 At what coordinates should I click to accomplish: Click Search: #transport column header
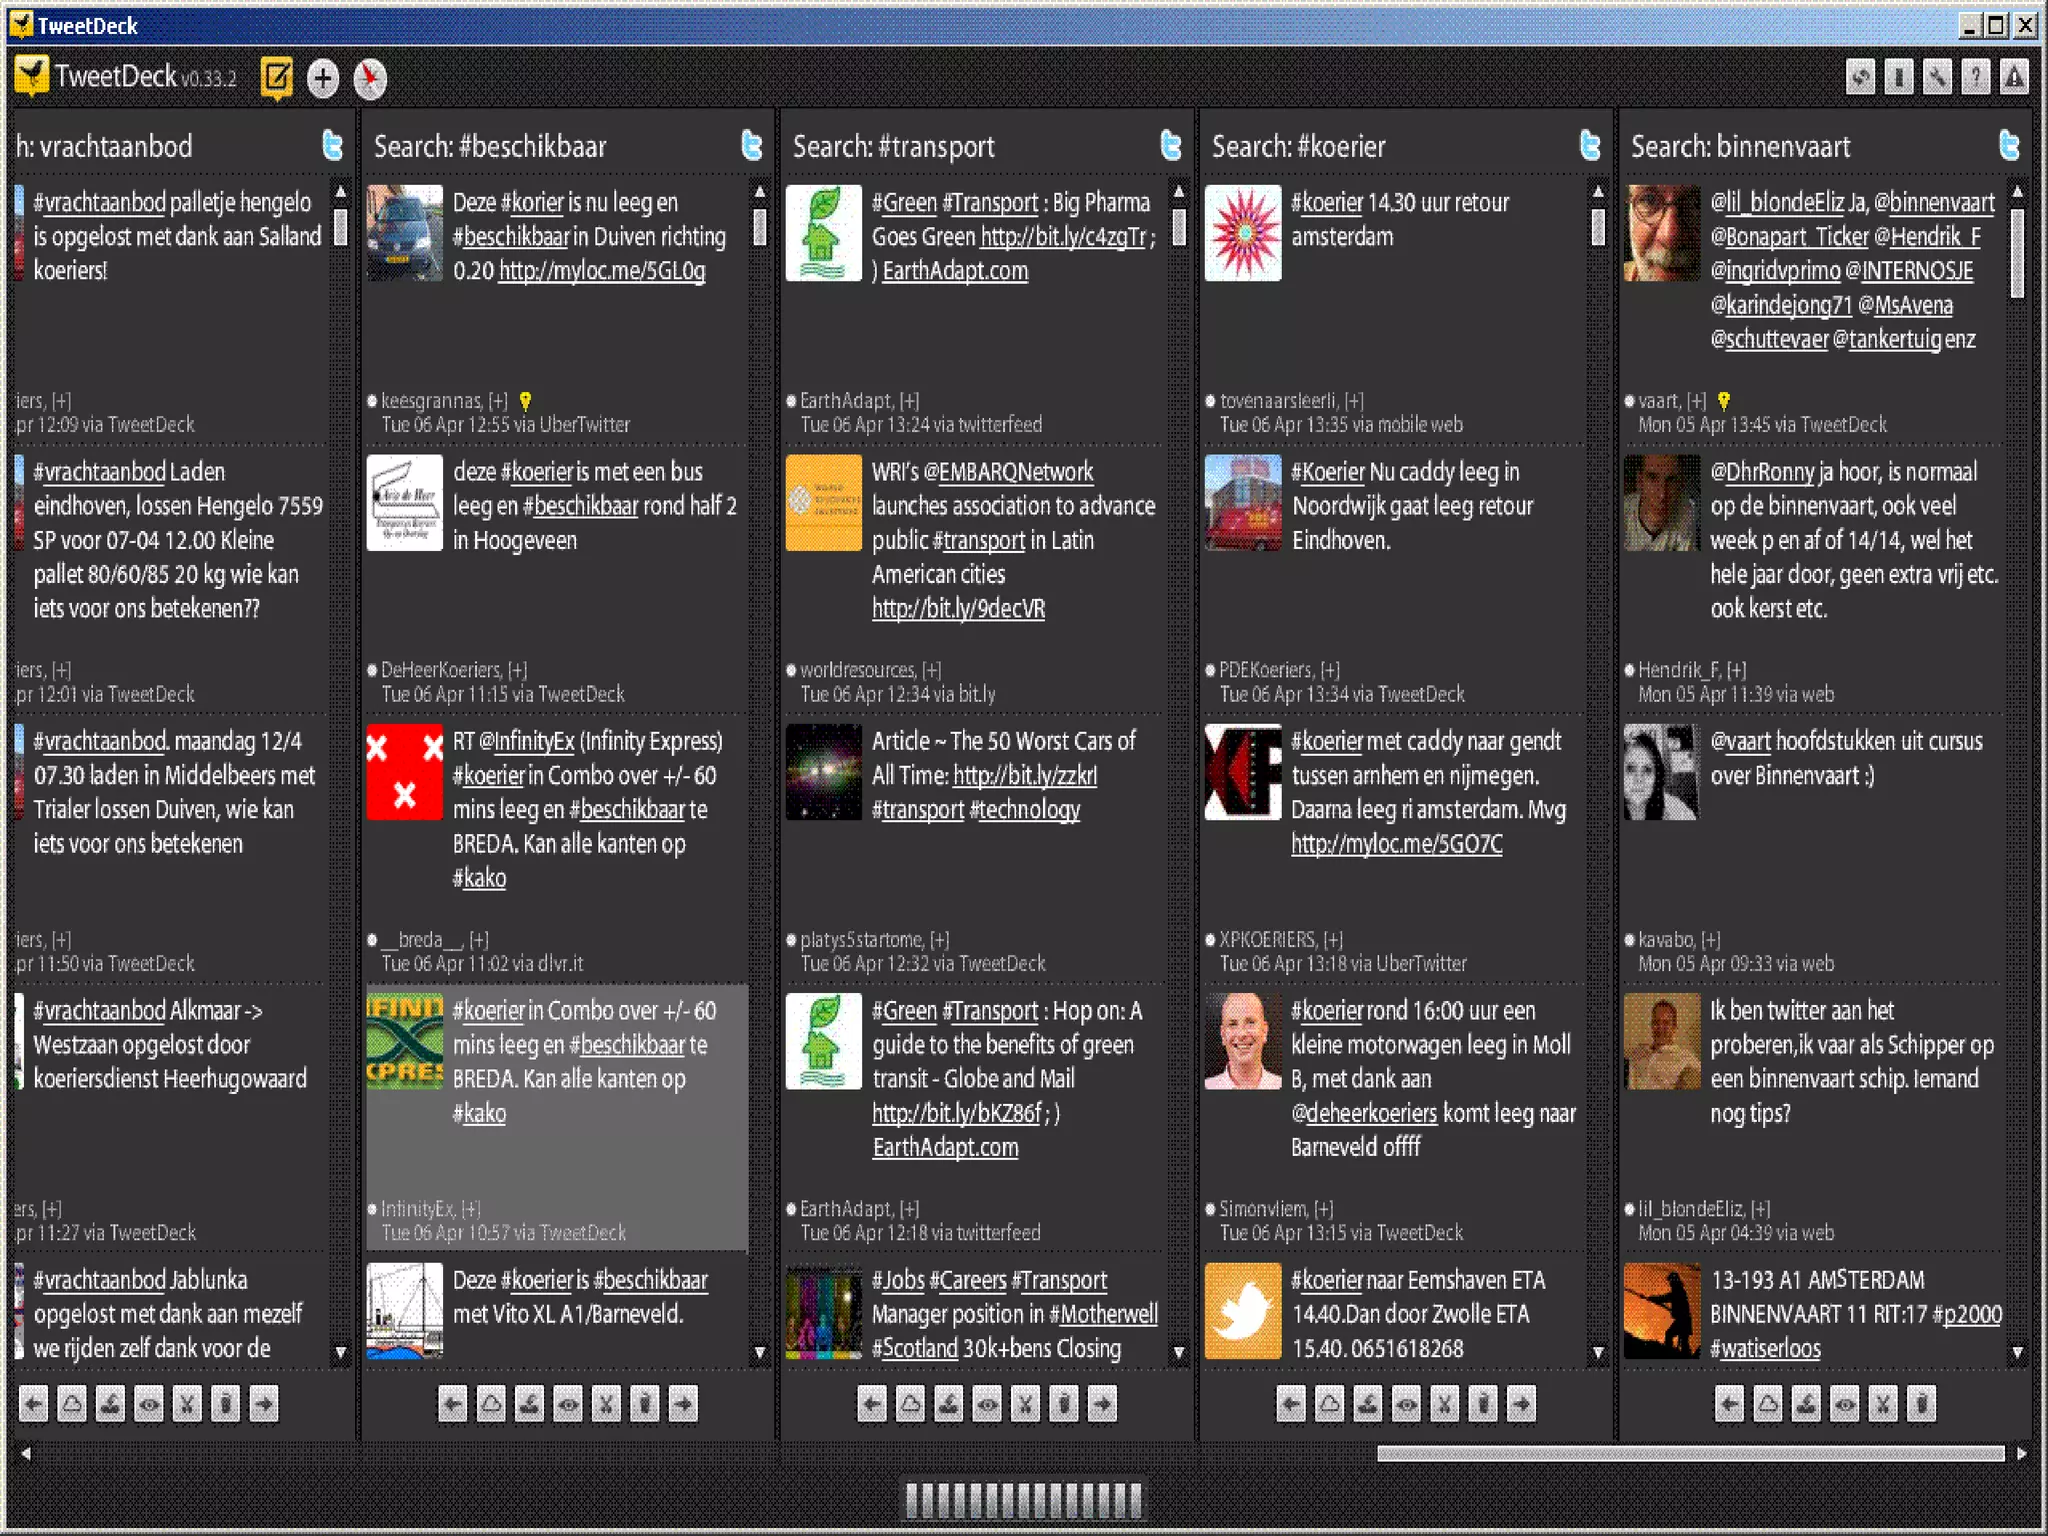pos(893,147)
